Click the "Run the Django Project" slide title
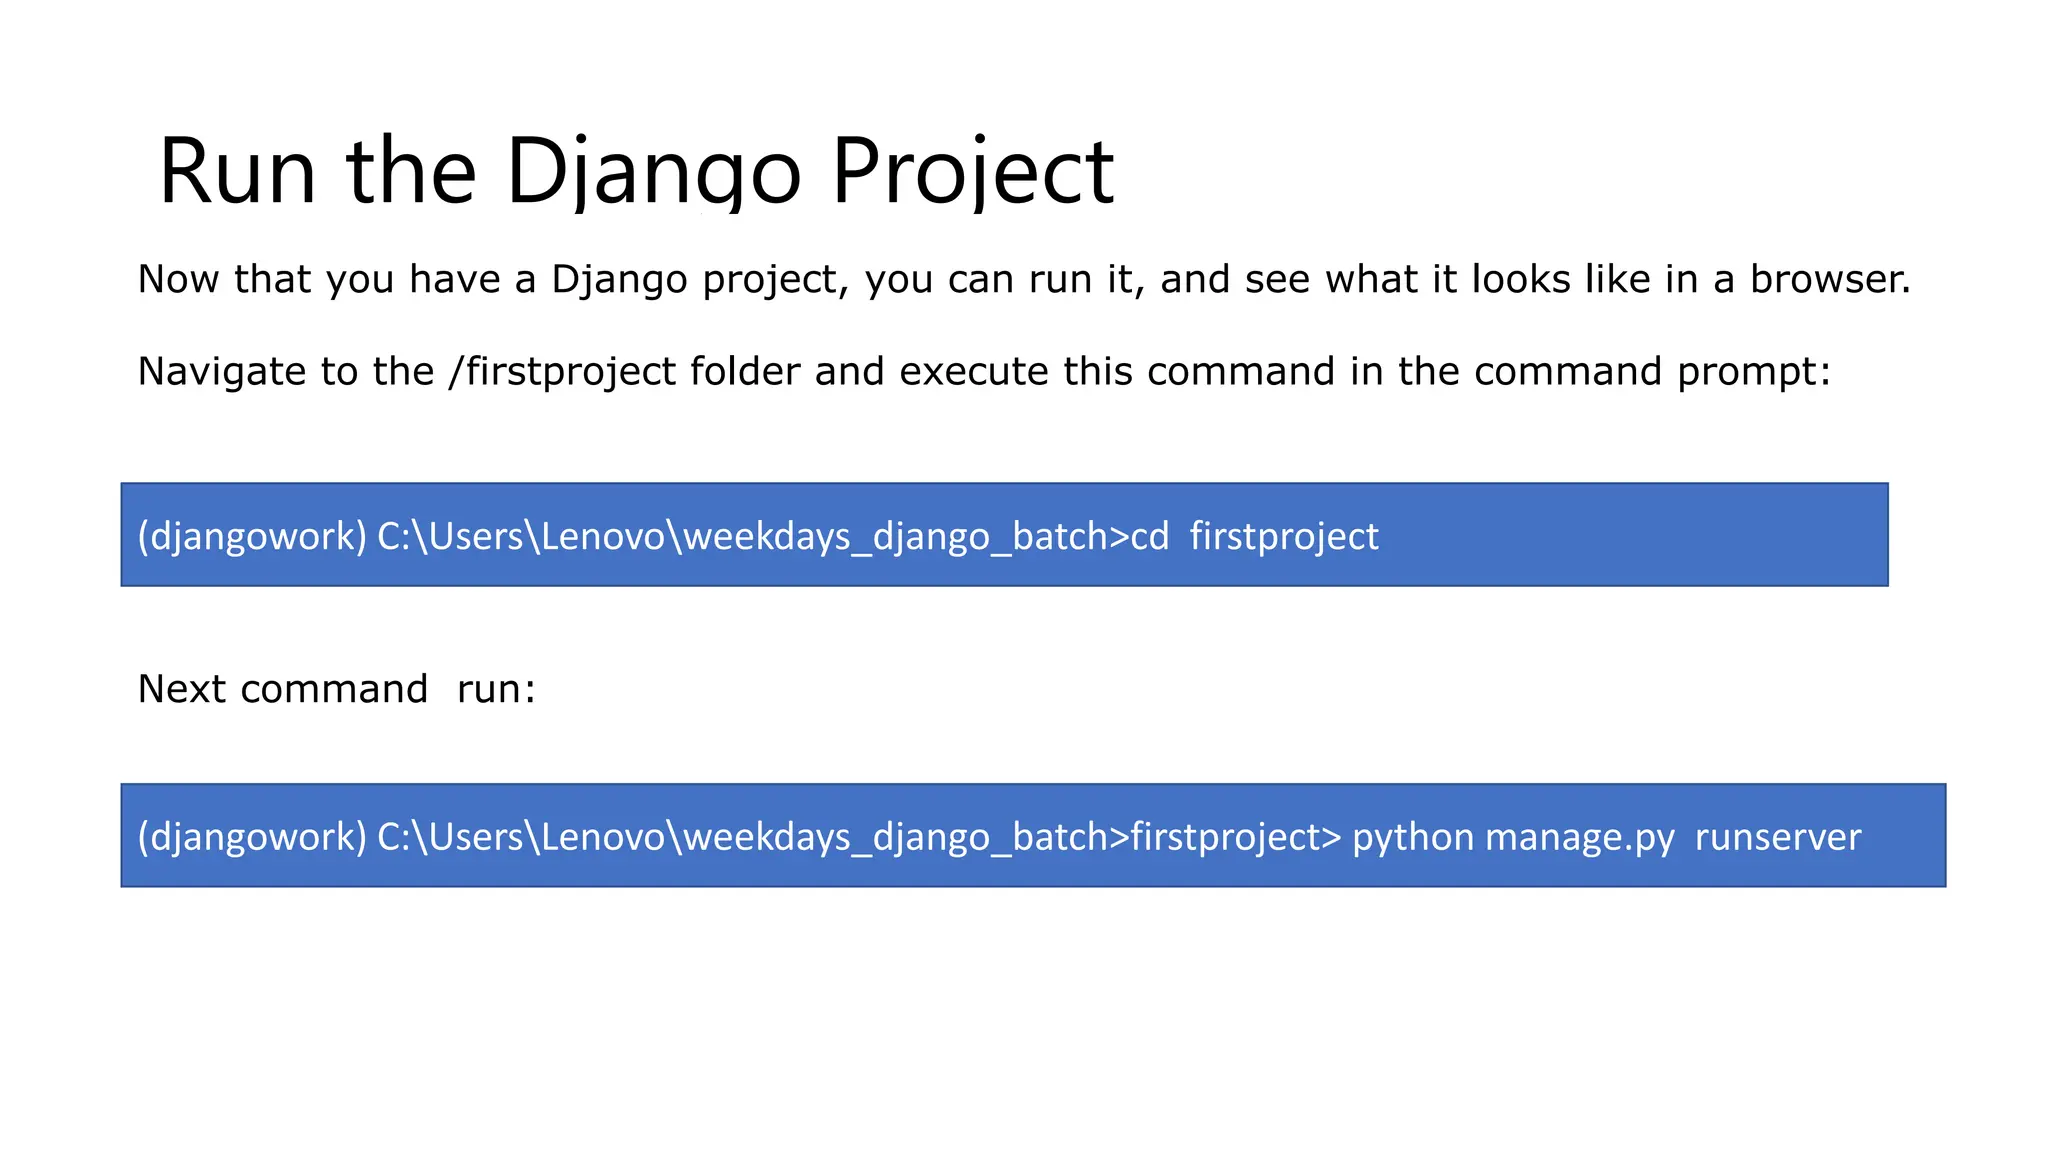2048x1152 pixels. [636, 172]
